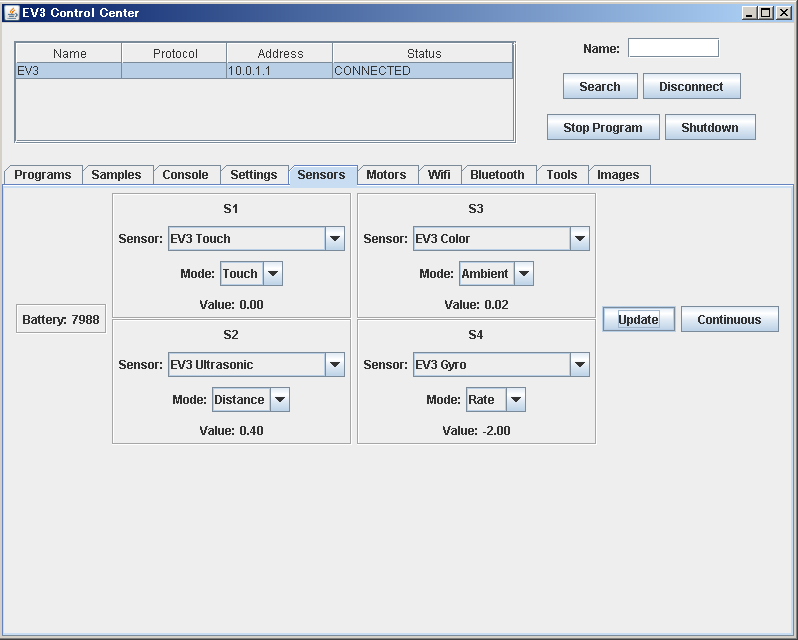Screen dimensions: 798x640
Task: Switch to the Motors tab
Action: click(386, 174)
